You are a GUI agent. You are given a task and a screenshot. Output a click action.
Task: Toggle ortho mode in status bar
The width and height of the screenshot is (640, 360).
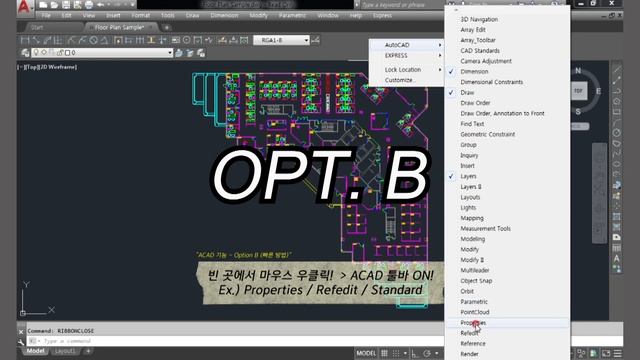tap(415, 353)
